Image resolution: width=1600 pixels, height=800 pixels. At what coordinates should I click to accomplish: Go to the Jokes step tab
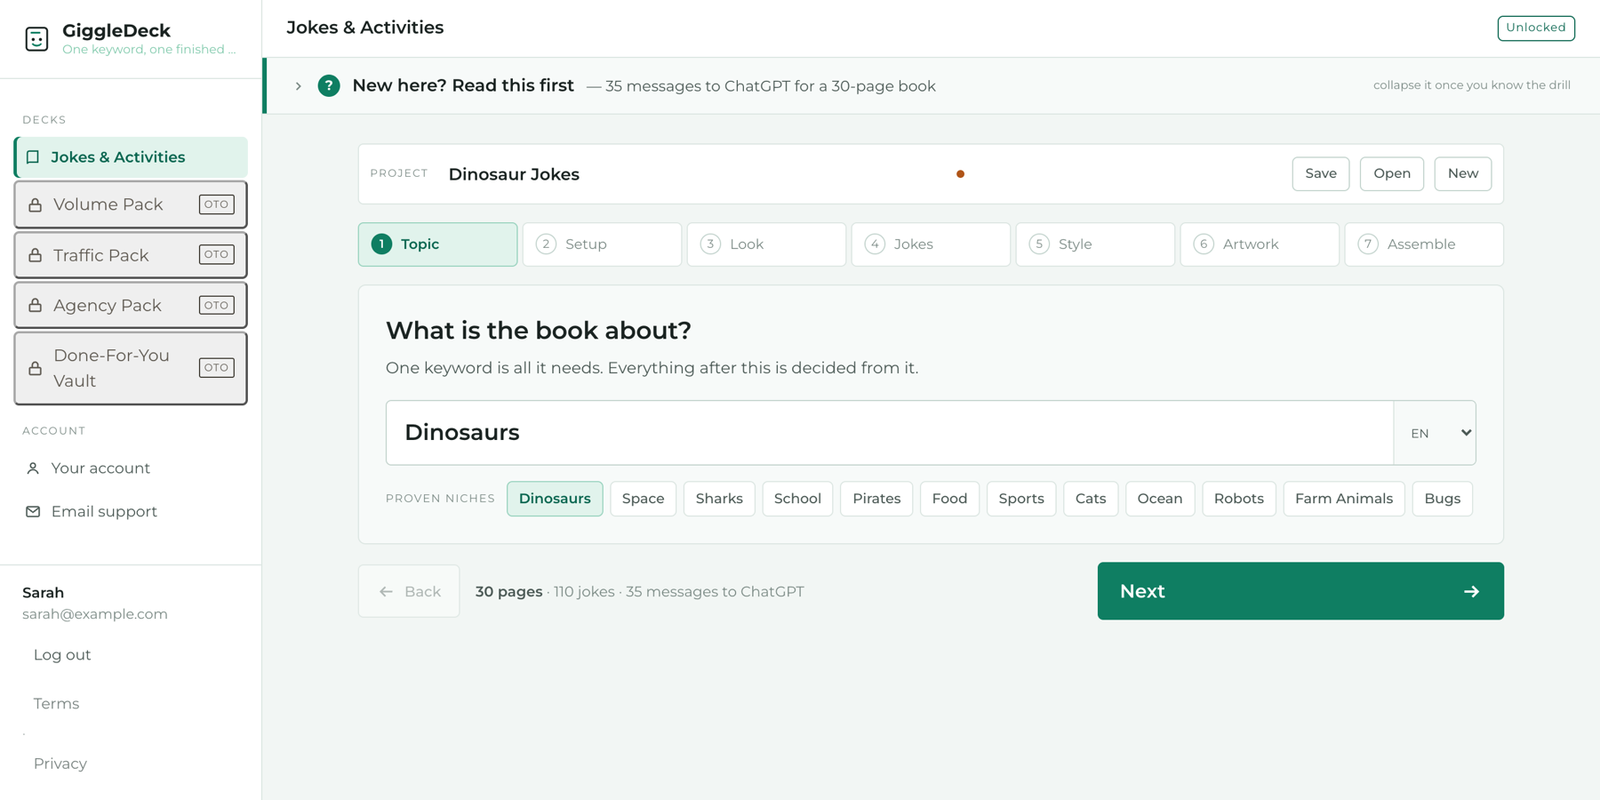click(931, 244)
